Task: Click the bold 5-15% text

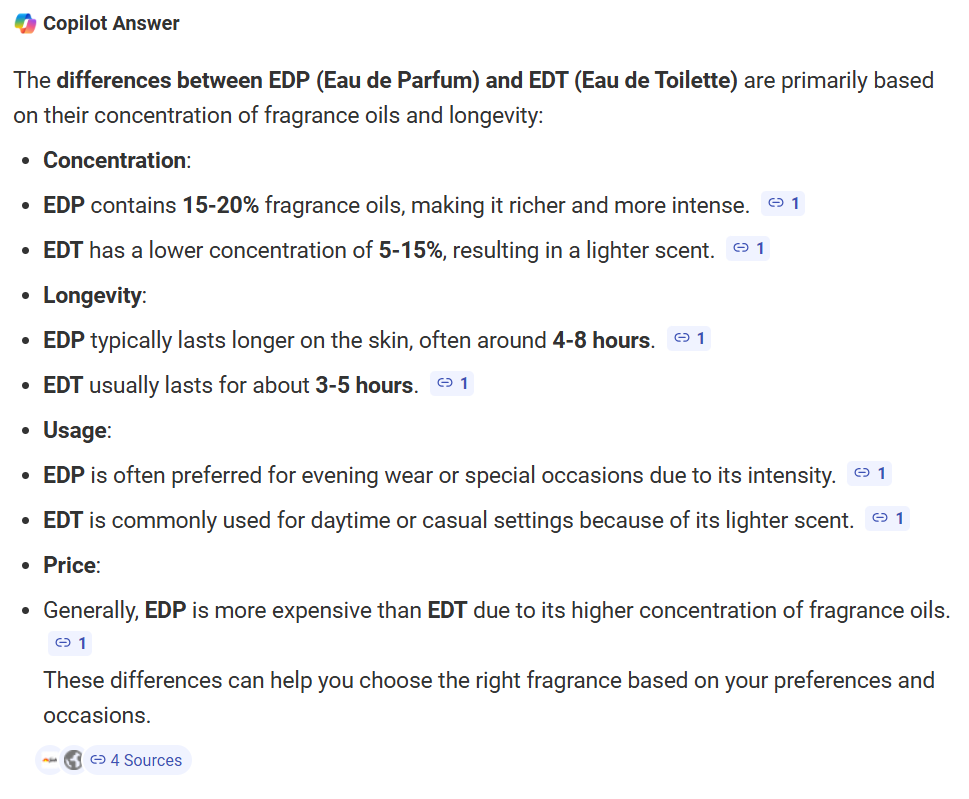Action: [x=411, y=250]
